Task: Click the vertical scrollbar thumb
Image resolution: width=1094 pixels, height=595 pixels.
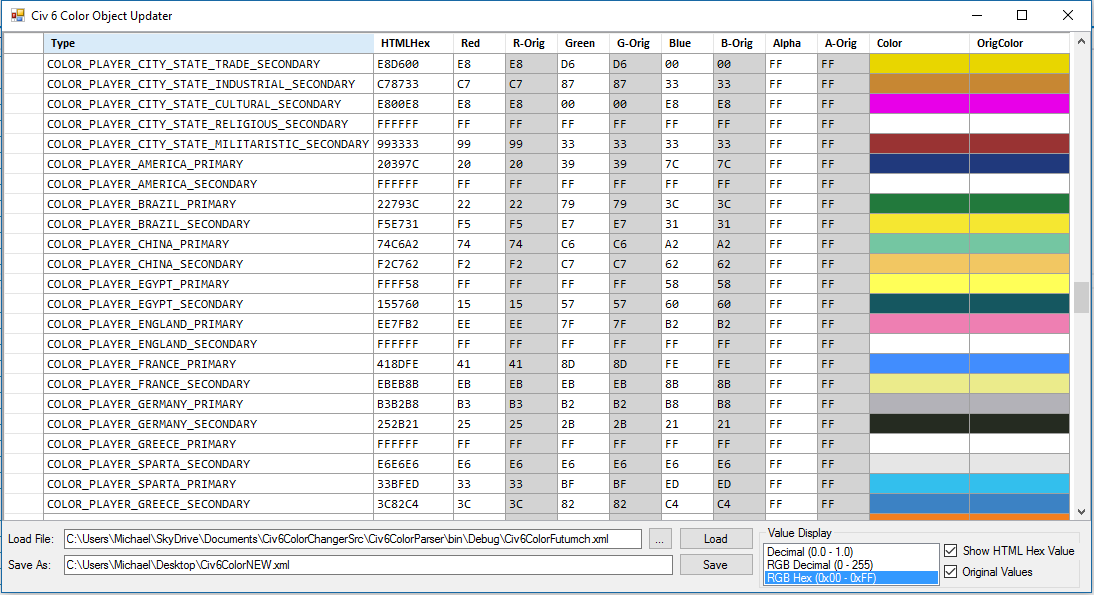Action: (1081, 298)
